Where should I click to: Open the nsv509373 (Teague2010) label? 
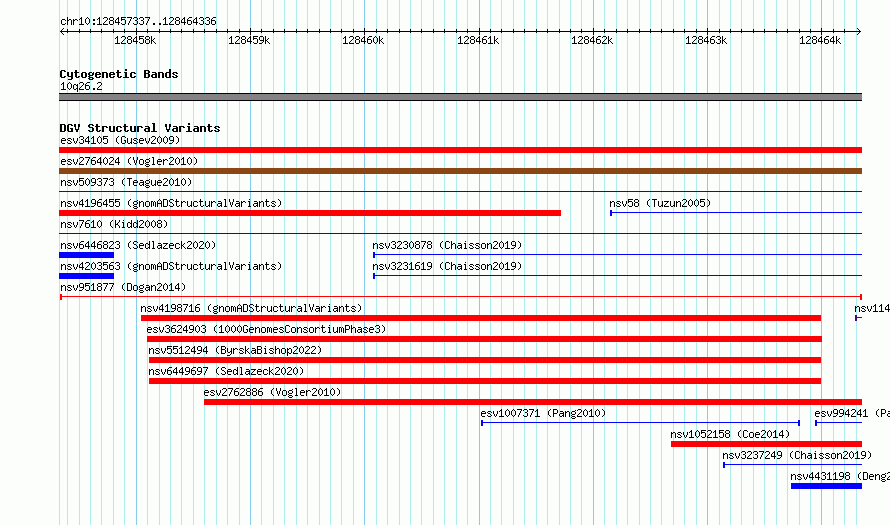pyautogui.click(x=126, y=182)
